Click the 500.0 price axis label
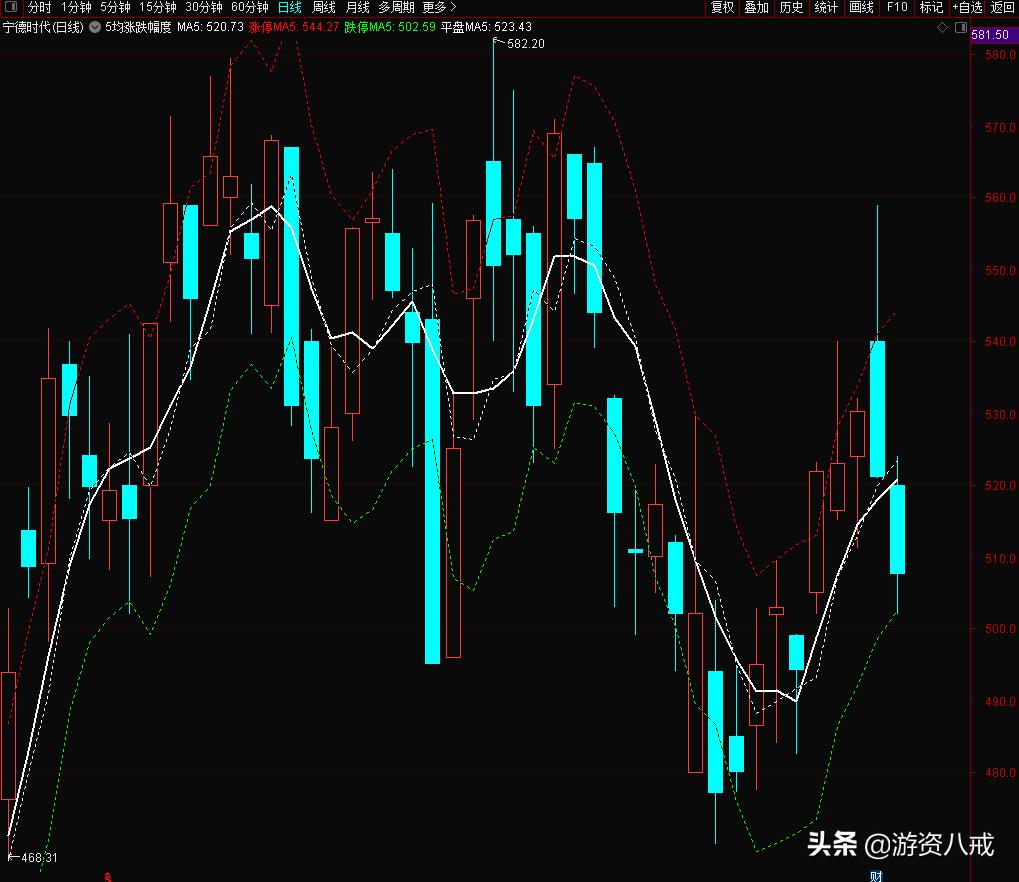Image resolution: width=1019 pixels, height=882 pixels. (x=1000, y=629)
